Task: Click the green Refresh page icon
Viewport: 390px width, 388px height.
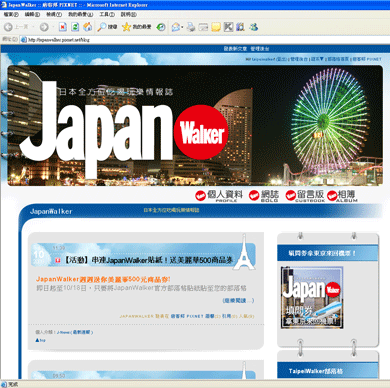Action: tap(75, 27)
